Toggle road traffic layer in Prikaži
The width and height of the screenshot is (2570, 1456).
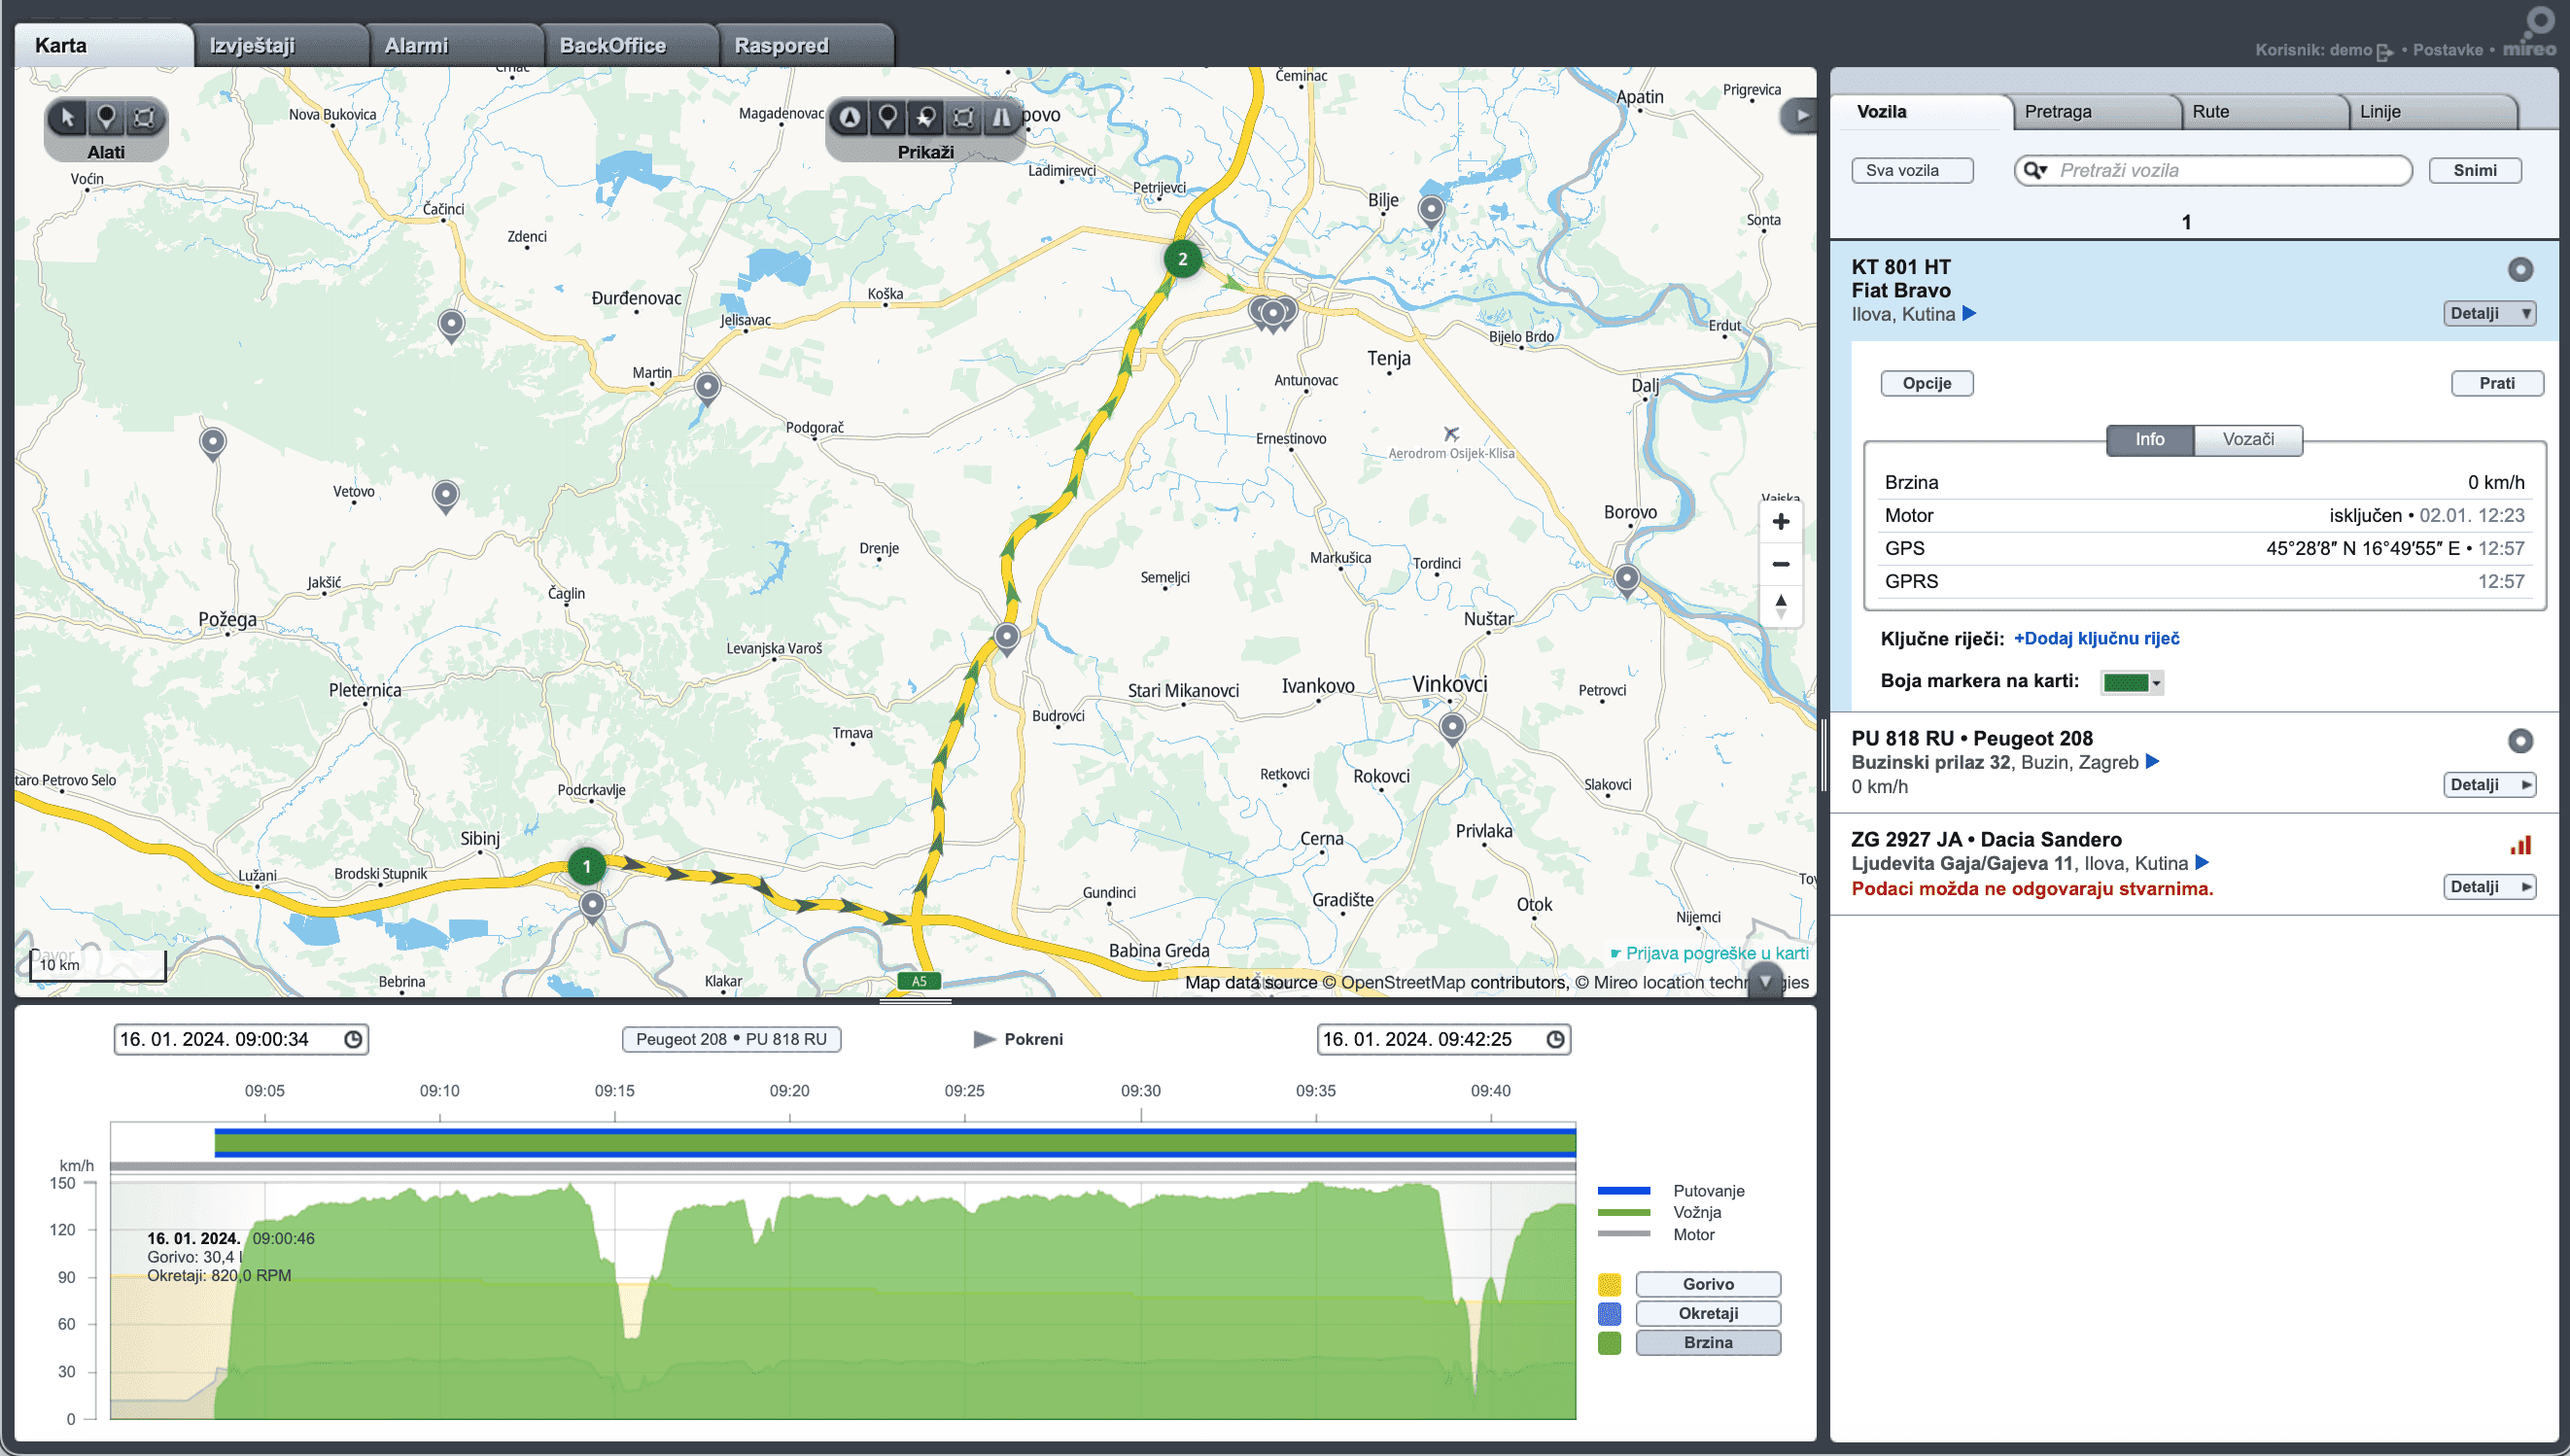(1001, 118)
